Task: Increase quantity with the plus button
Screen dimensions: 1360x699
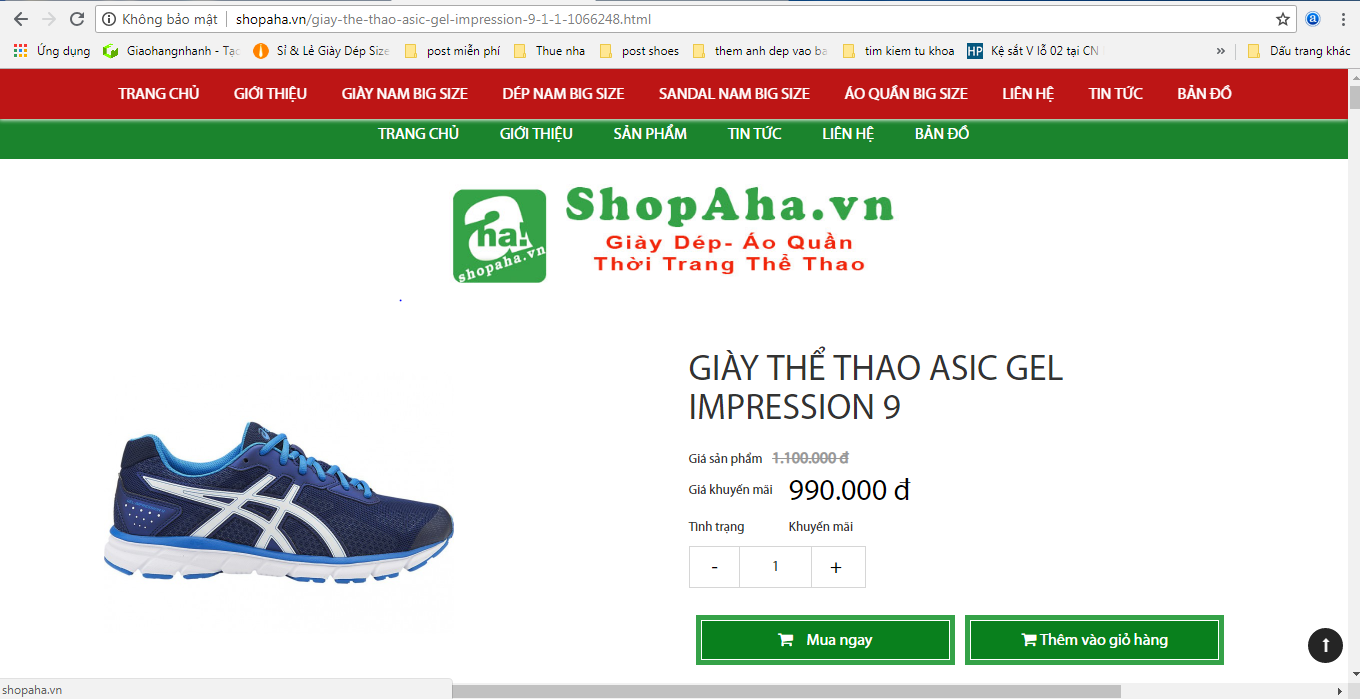Action: (837, 567)
